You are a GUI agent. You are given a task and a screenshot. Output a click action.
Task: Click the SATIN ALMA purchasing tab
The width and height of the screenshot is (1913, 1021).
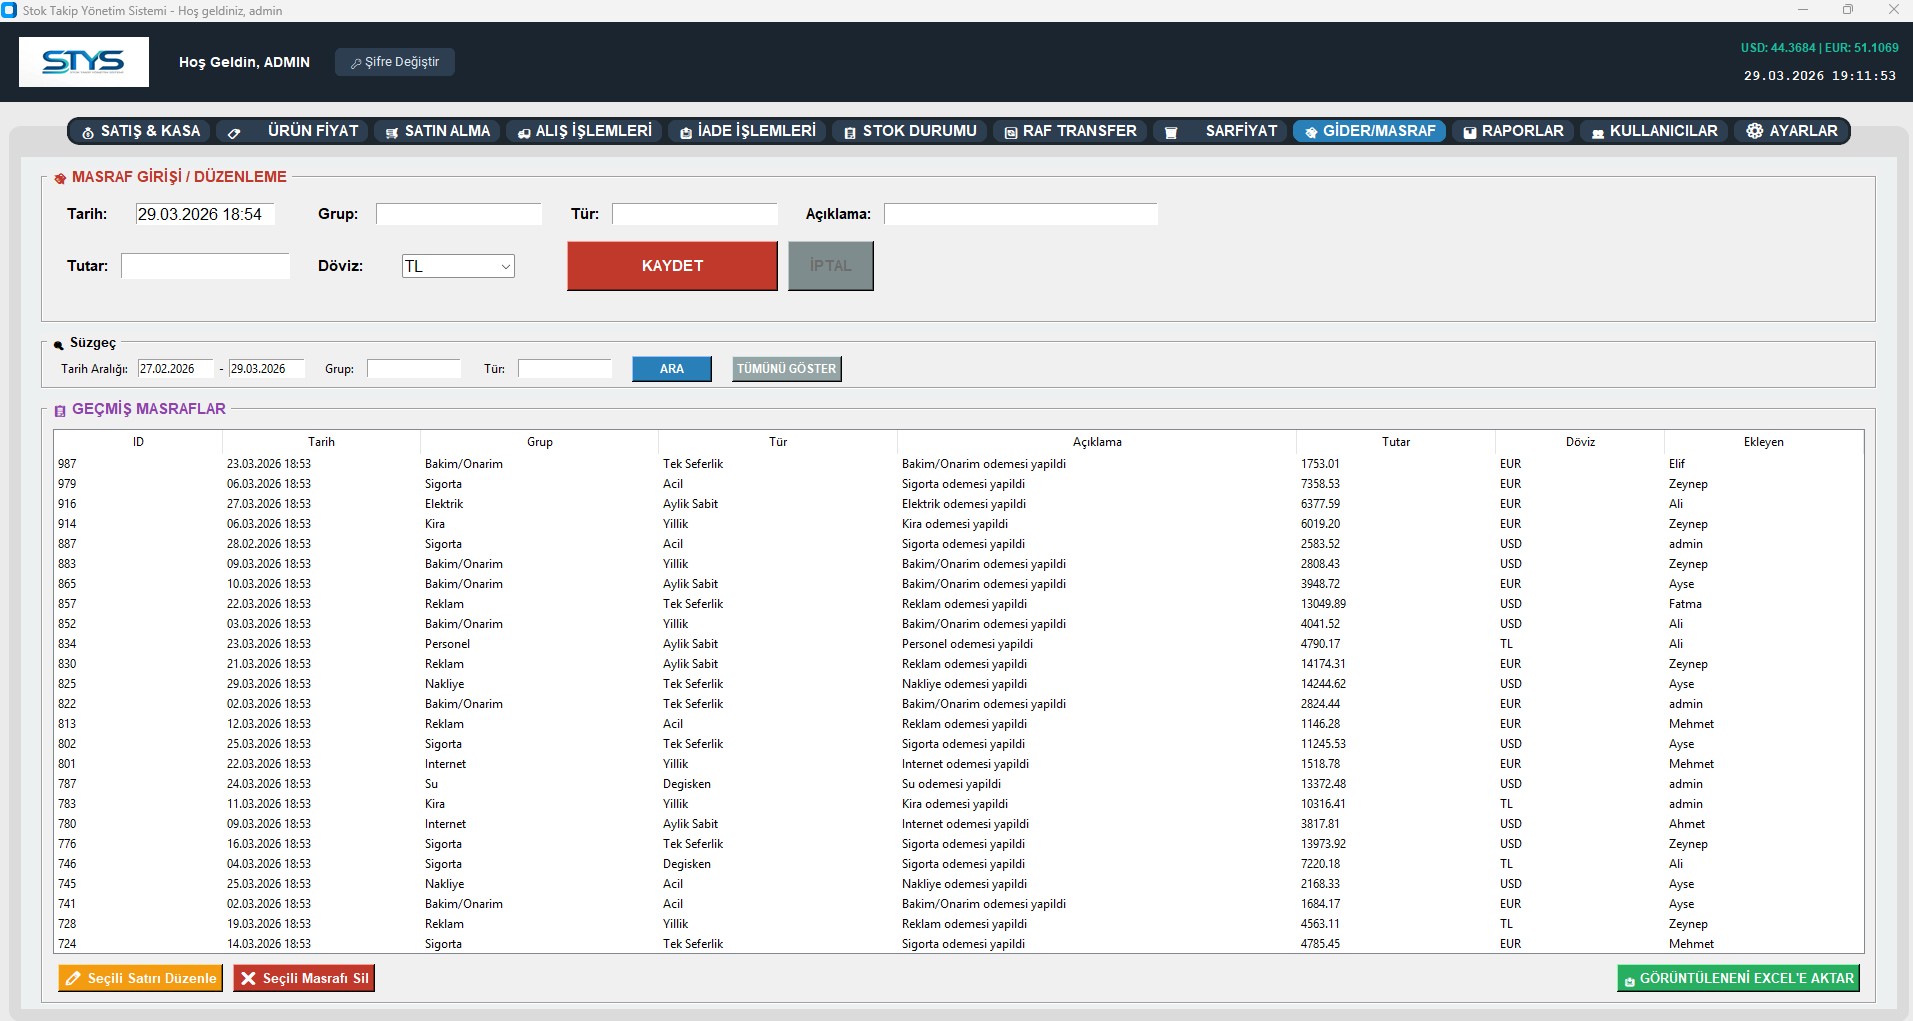(438, 131)
